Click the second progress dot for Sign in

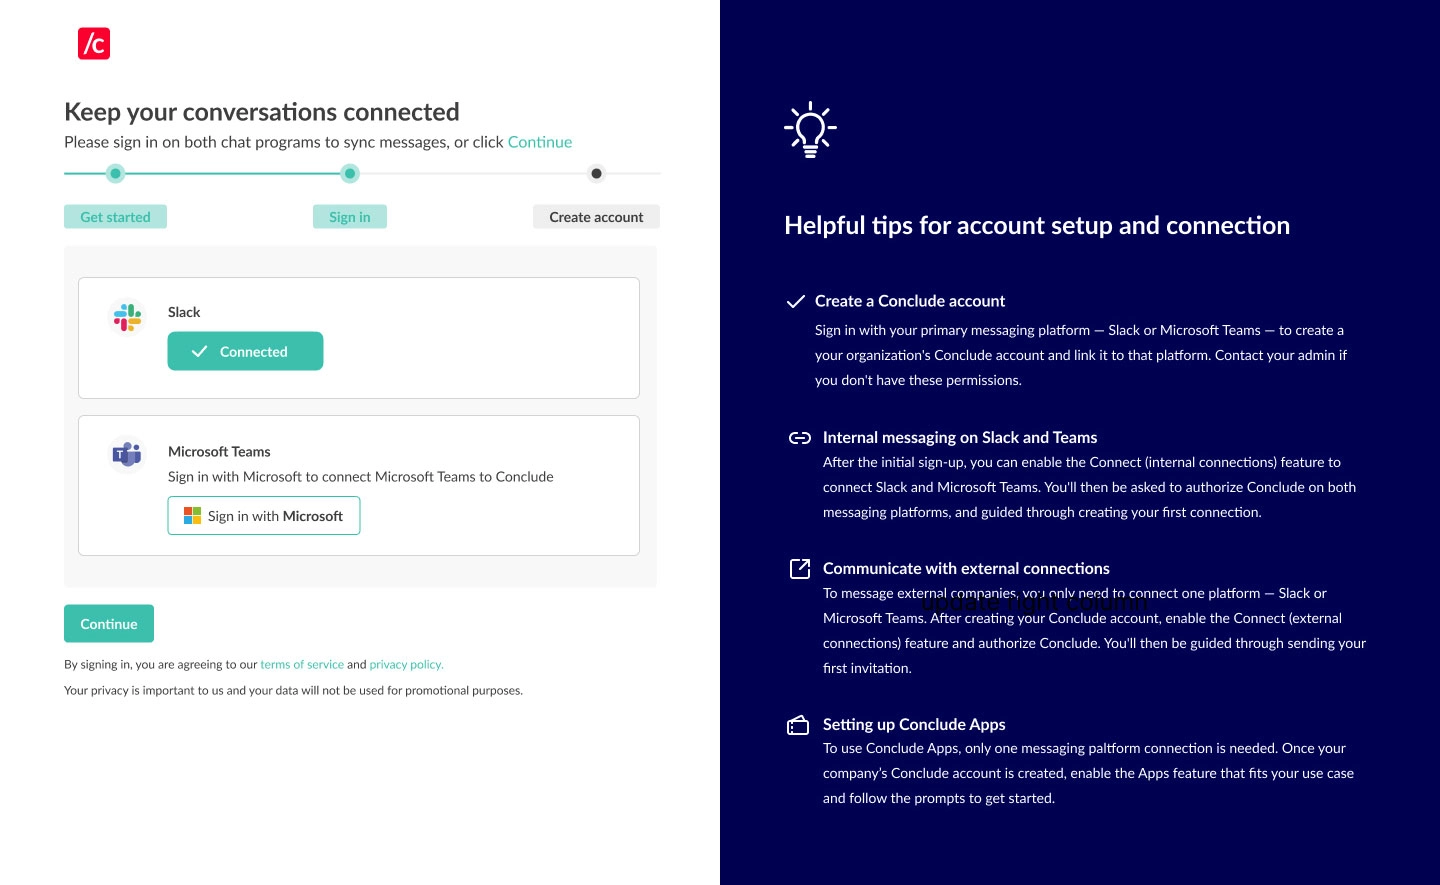(x=350, y=174)
